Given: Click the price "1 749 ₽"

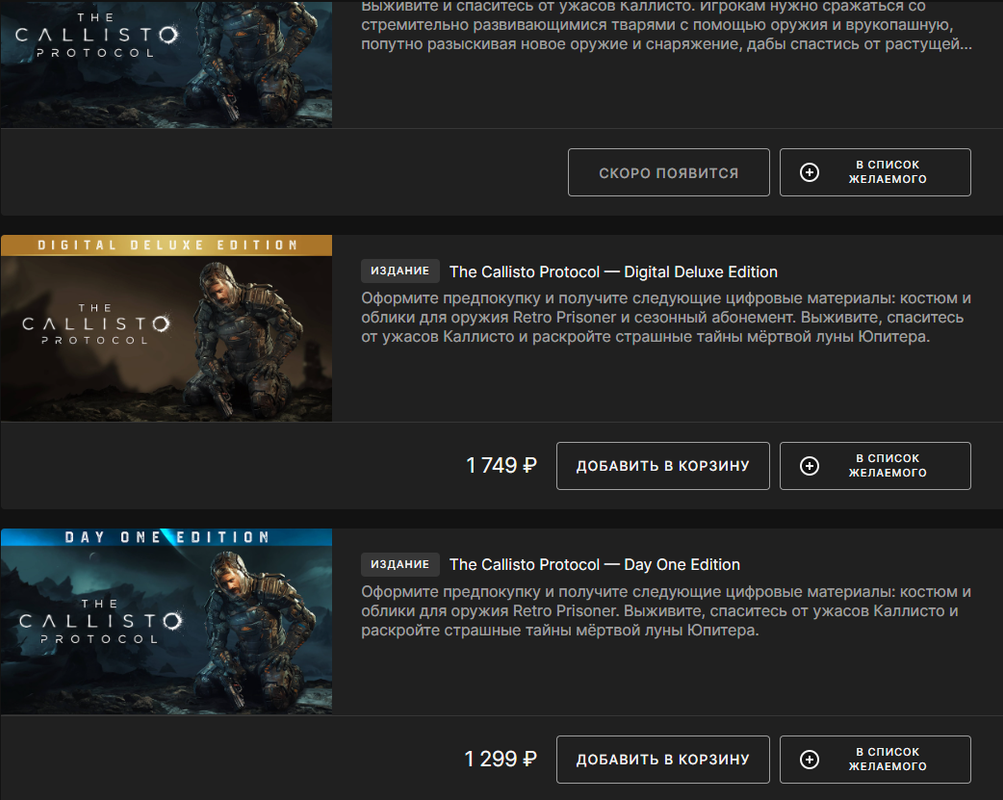Looking at the screenshot, I should 502,466.
